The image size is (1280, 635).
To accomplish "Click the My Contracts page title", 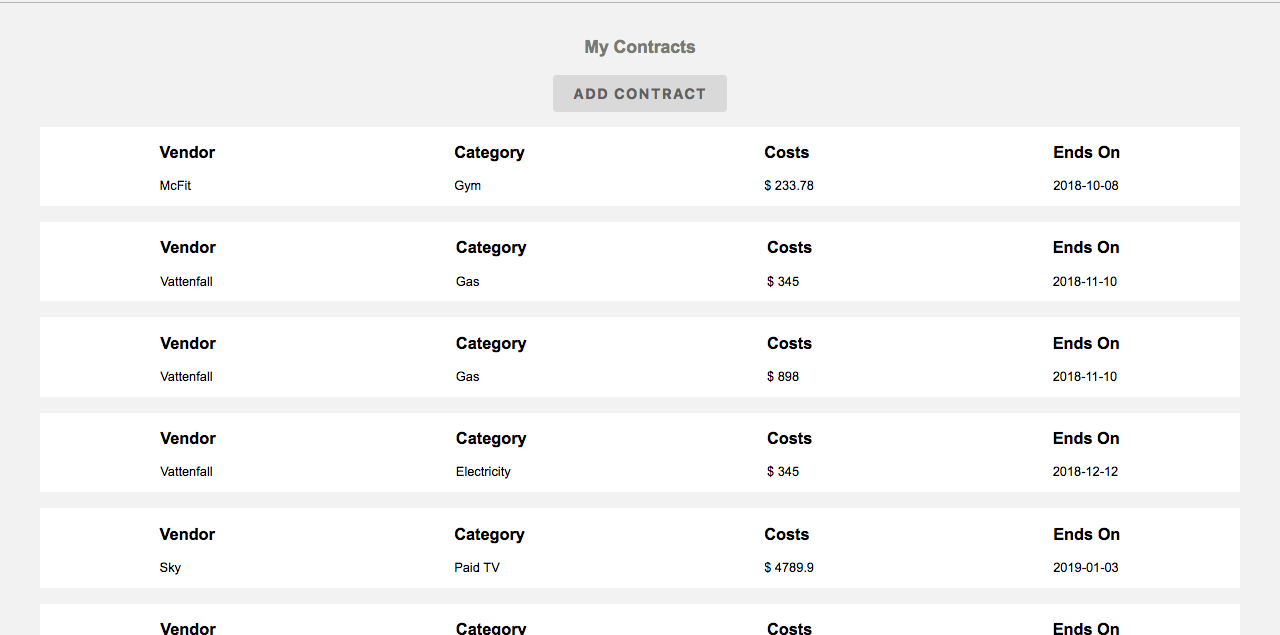I will point(639,46).
